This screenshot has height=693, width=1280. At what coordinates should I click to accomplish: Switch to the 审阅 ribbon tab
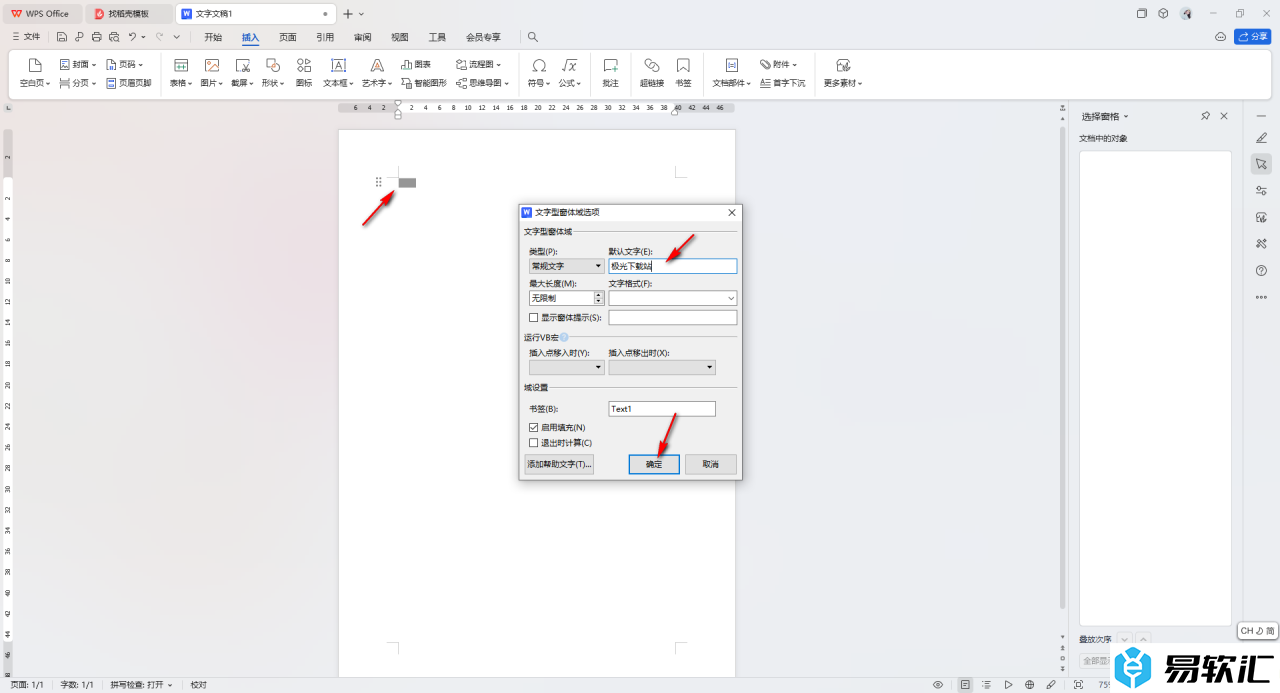362,37
